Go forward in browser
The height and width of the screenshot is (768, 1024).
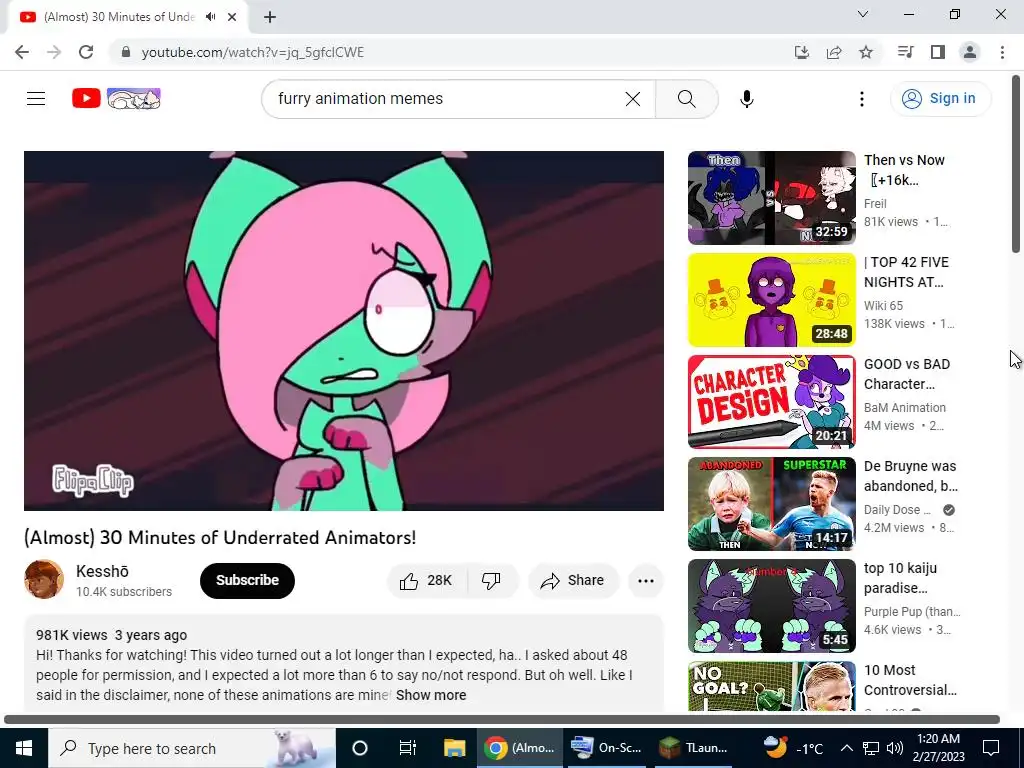54,52
